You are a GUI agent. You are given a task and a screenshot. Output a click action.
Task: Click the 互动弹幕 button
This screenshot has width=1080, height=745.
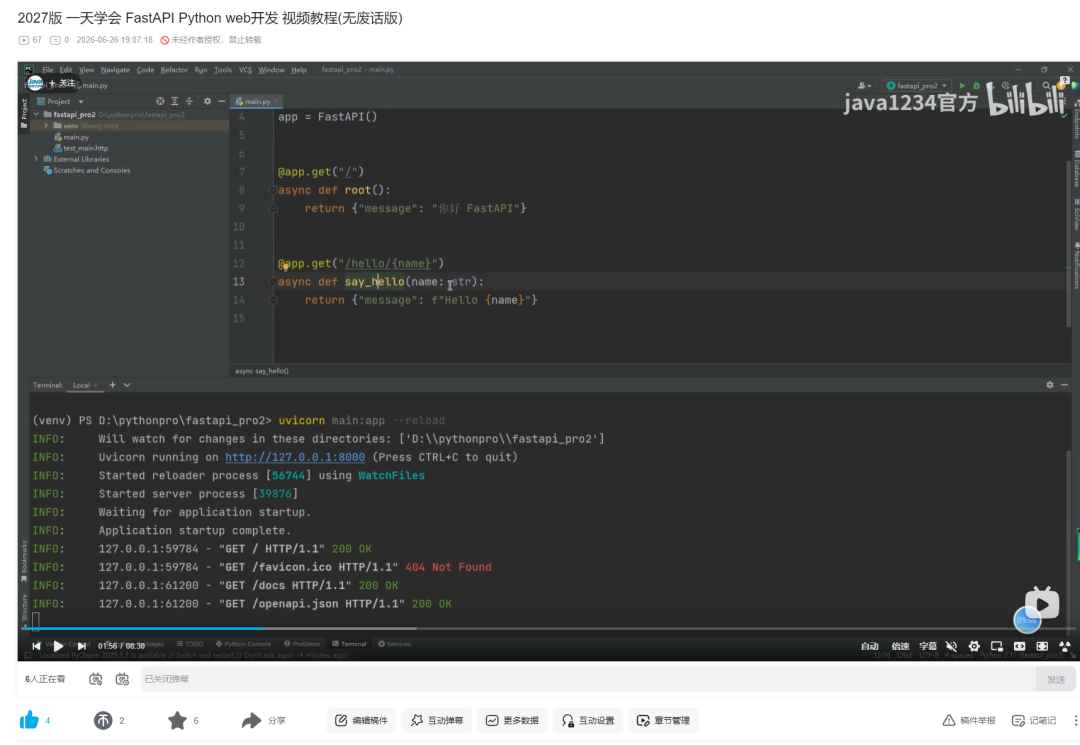click(437, 720)
